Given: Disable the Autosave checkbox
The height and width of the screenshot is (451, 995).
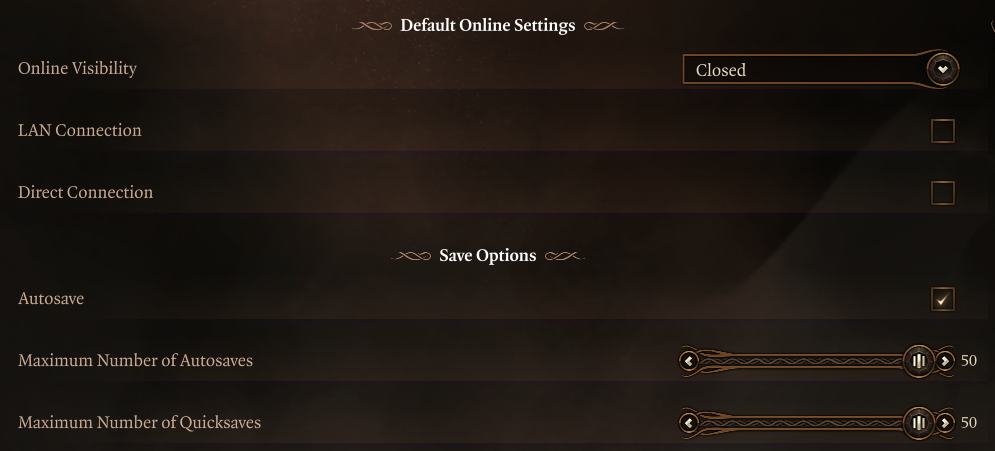Looking at the screenshot, I should pyautogui.click(x=942, y=299).
